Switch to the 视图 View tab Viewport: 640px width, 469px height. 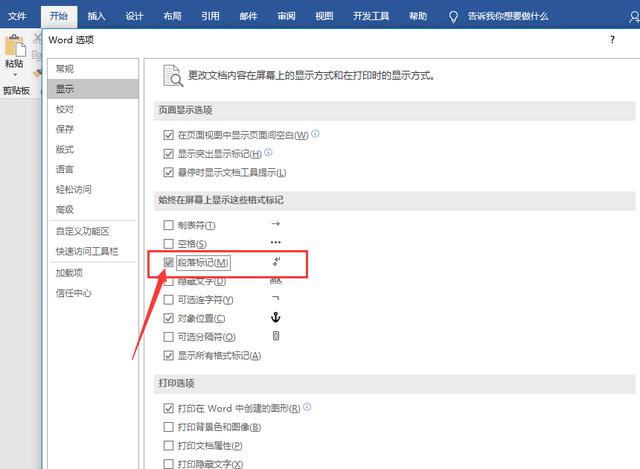pos(324,16)
